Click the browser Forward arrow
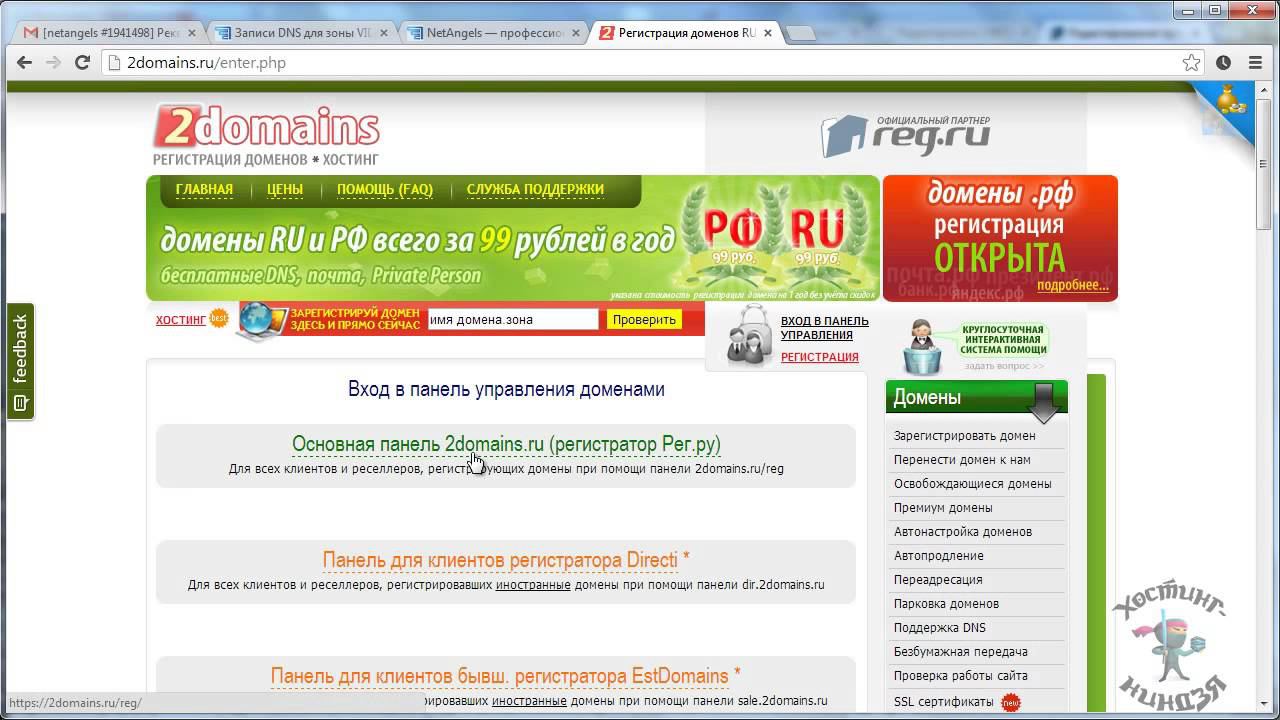The width and height of the screenshot is (1280, 720). click(53, 62)
